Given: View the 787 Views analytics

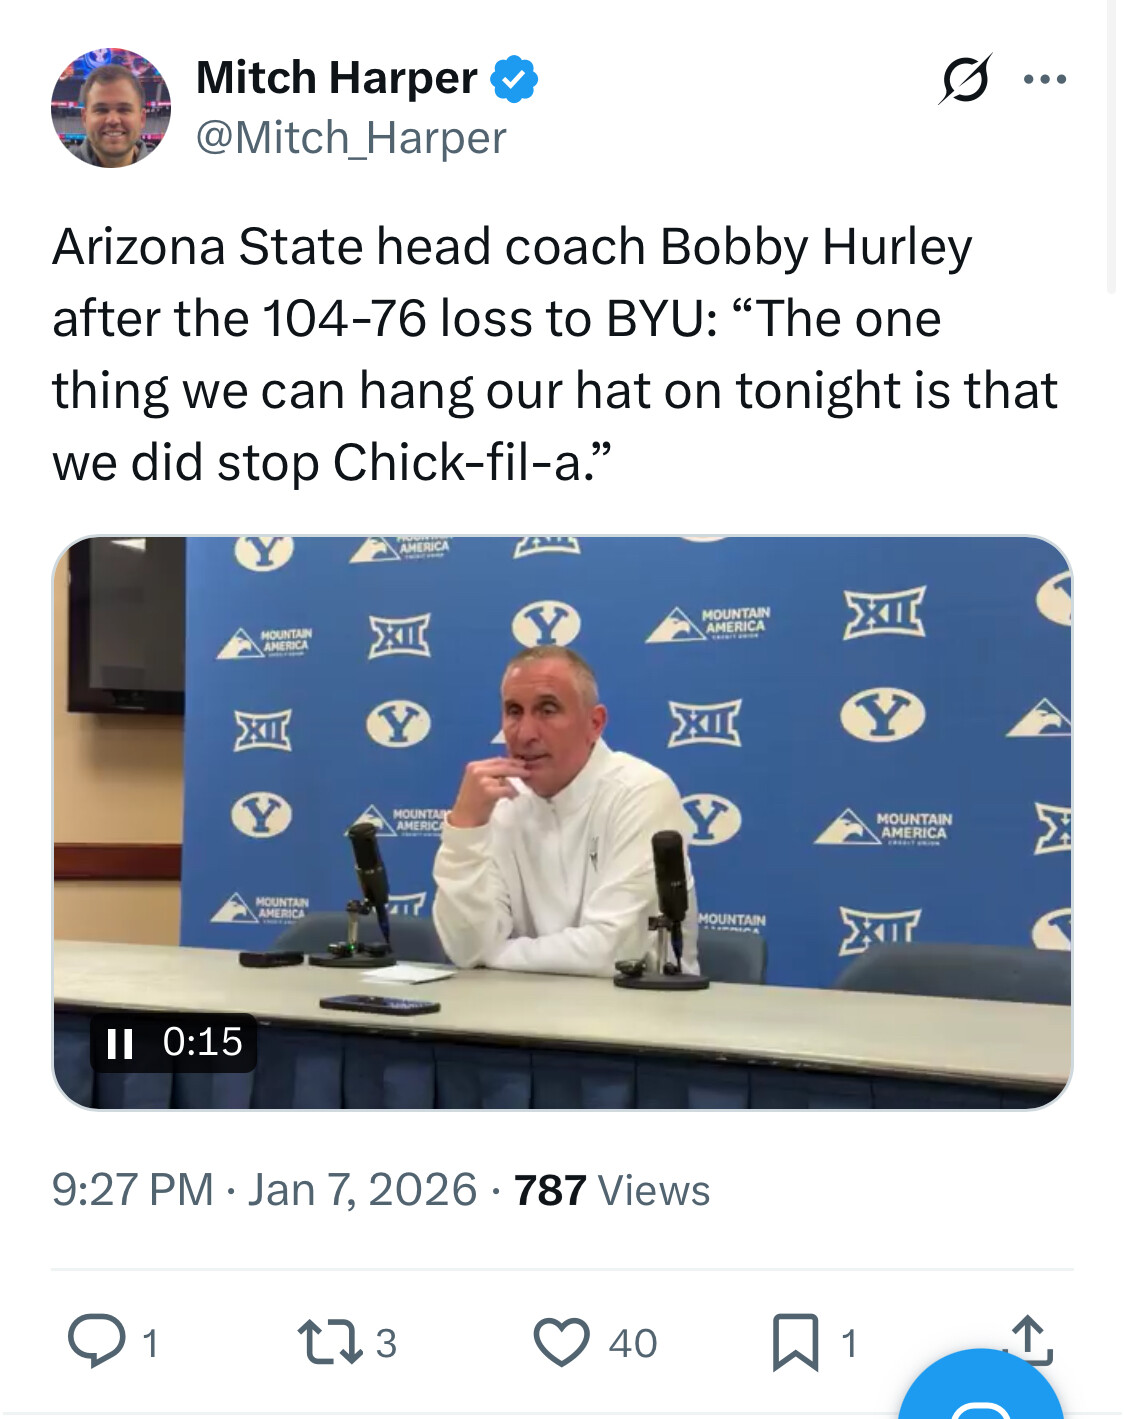Looking at the screenshot, I should click(611, 1190).
